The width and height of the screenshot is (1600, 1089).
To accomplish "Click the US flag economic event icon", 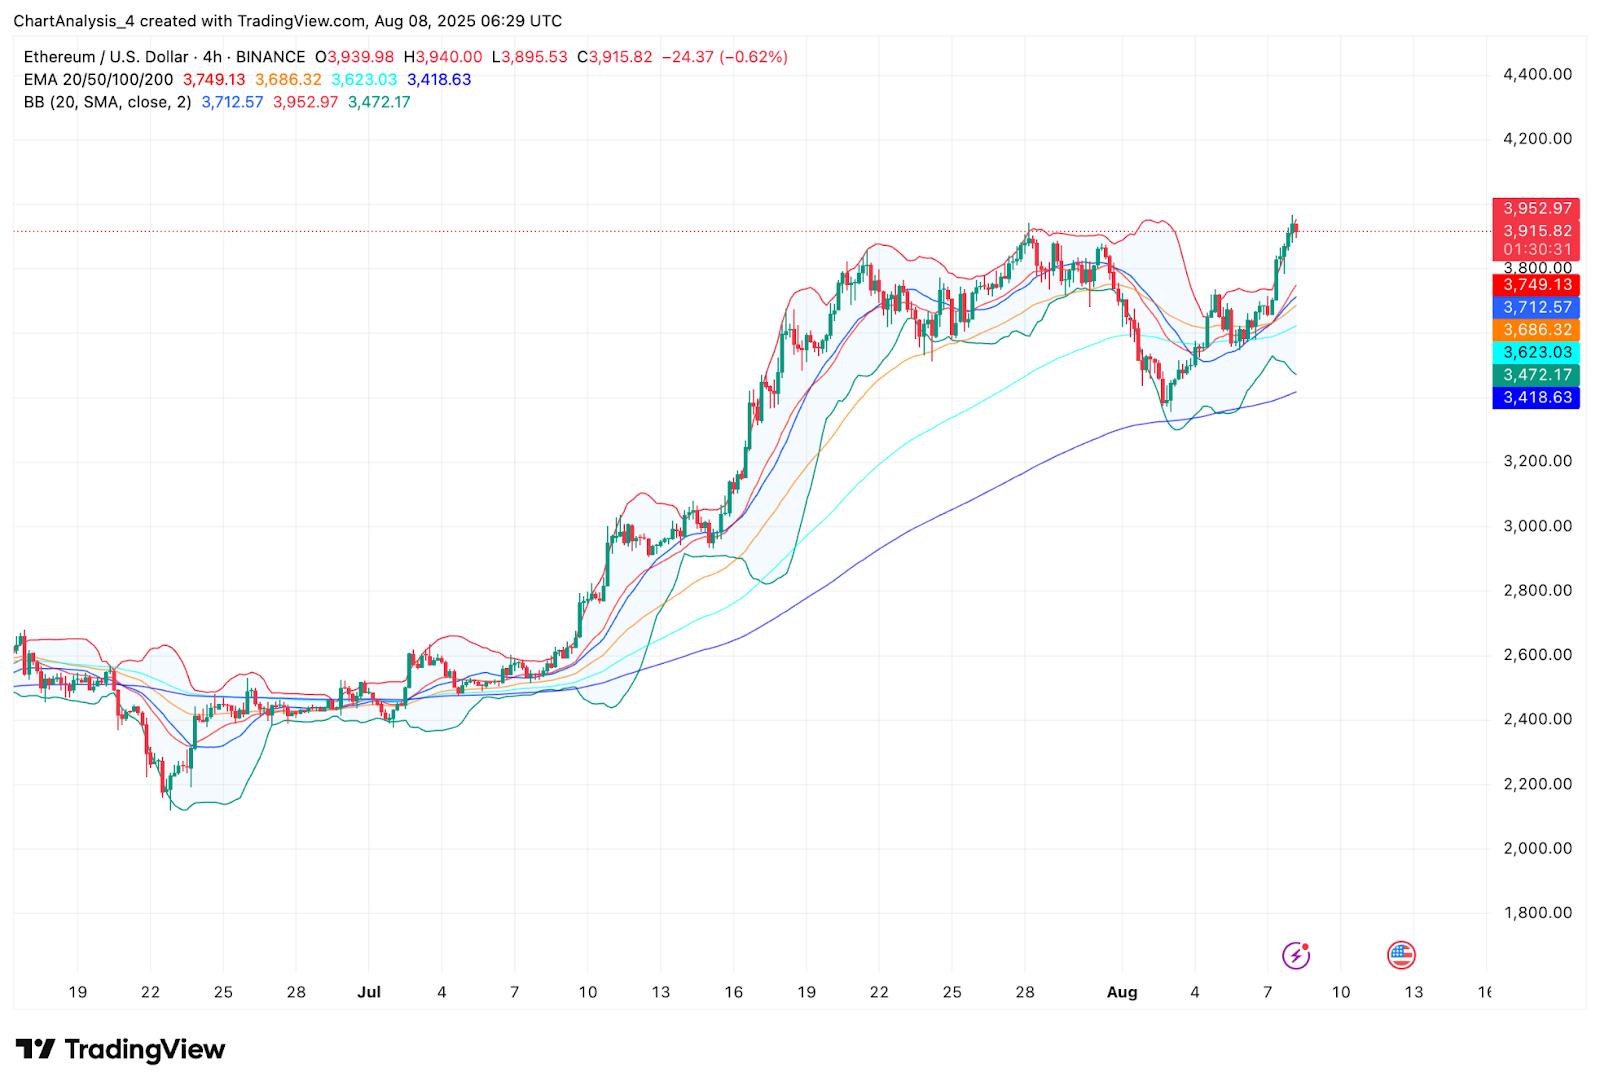I will (1401, 955).
